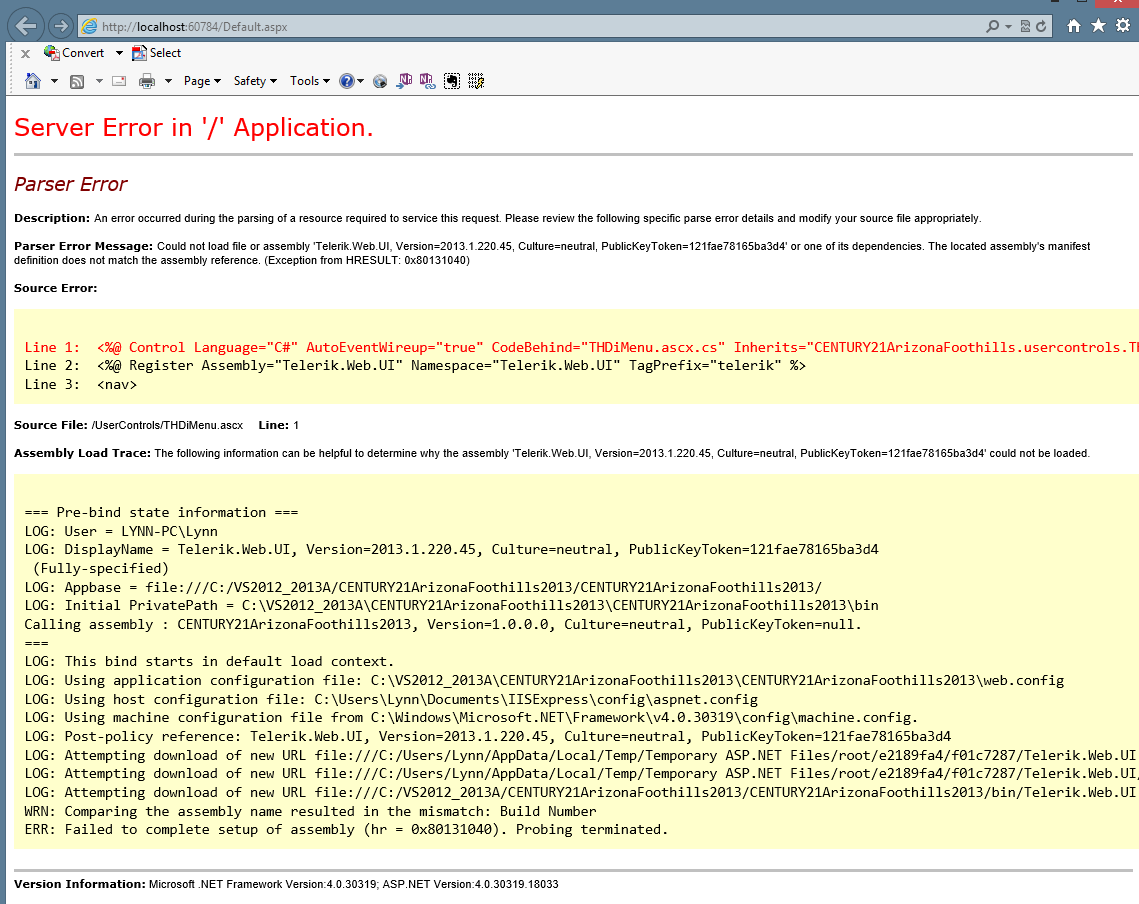Click the Convert to PDF button

pos(73,53)
